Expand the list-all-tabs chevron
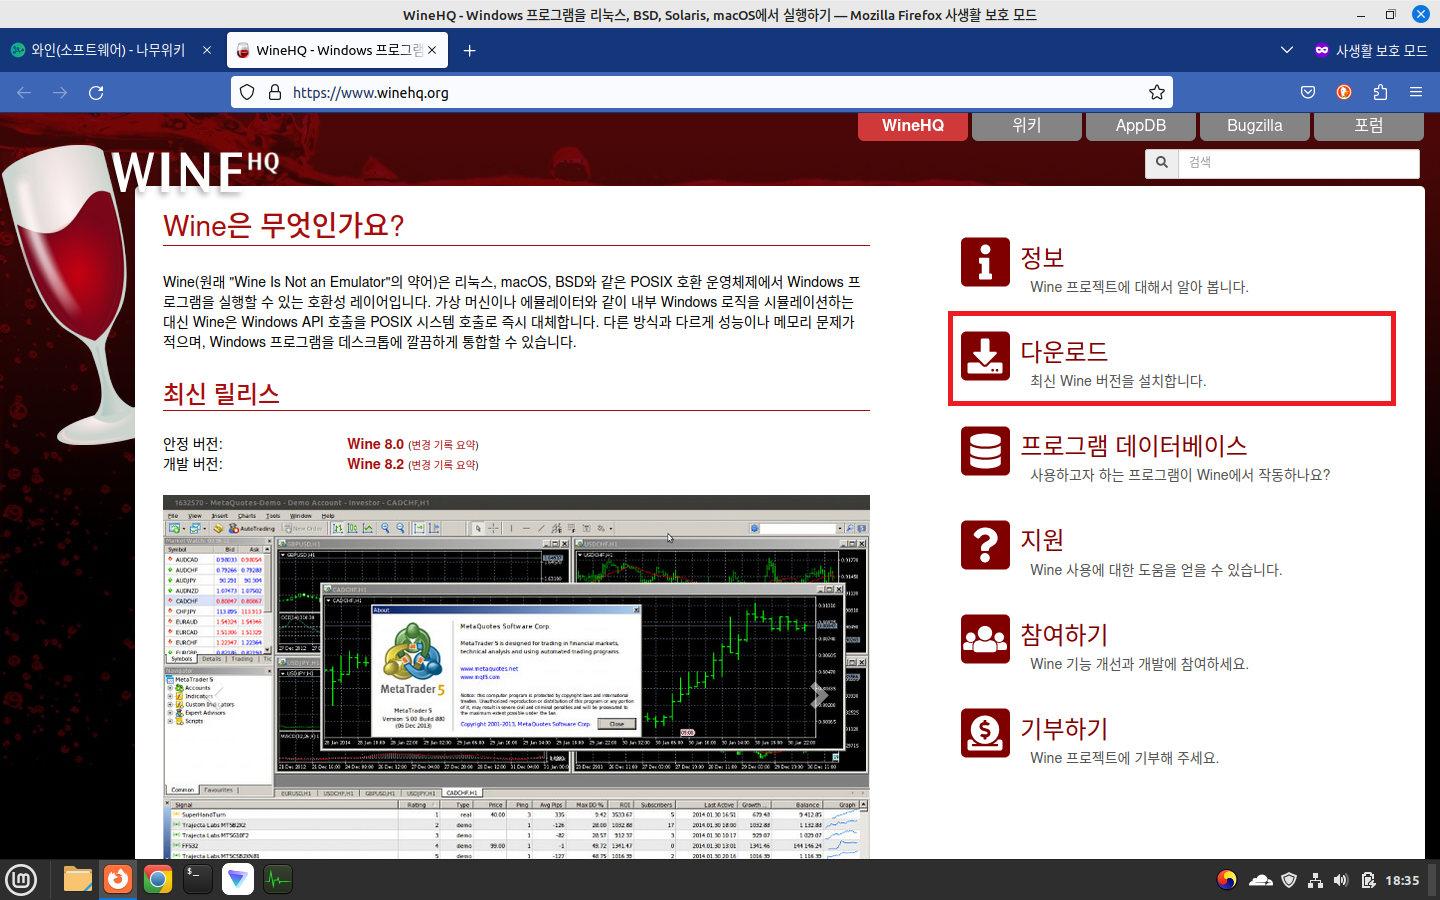The height and width of the screenshot is (900, 1440). click(x=1287, y=50)
